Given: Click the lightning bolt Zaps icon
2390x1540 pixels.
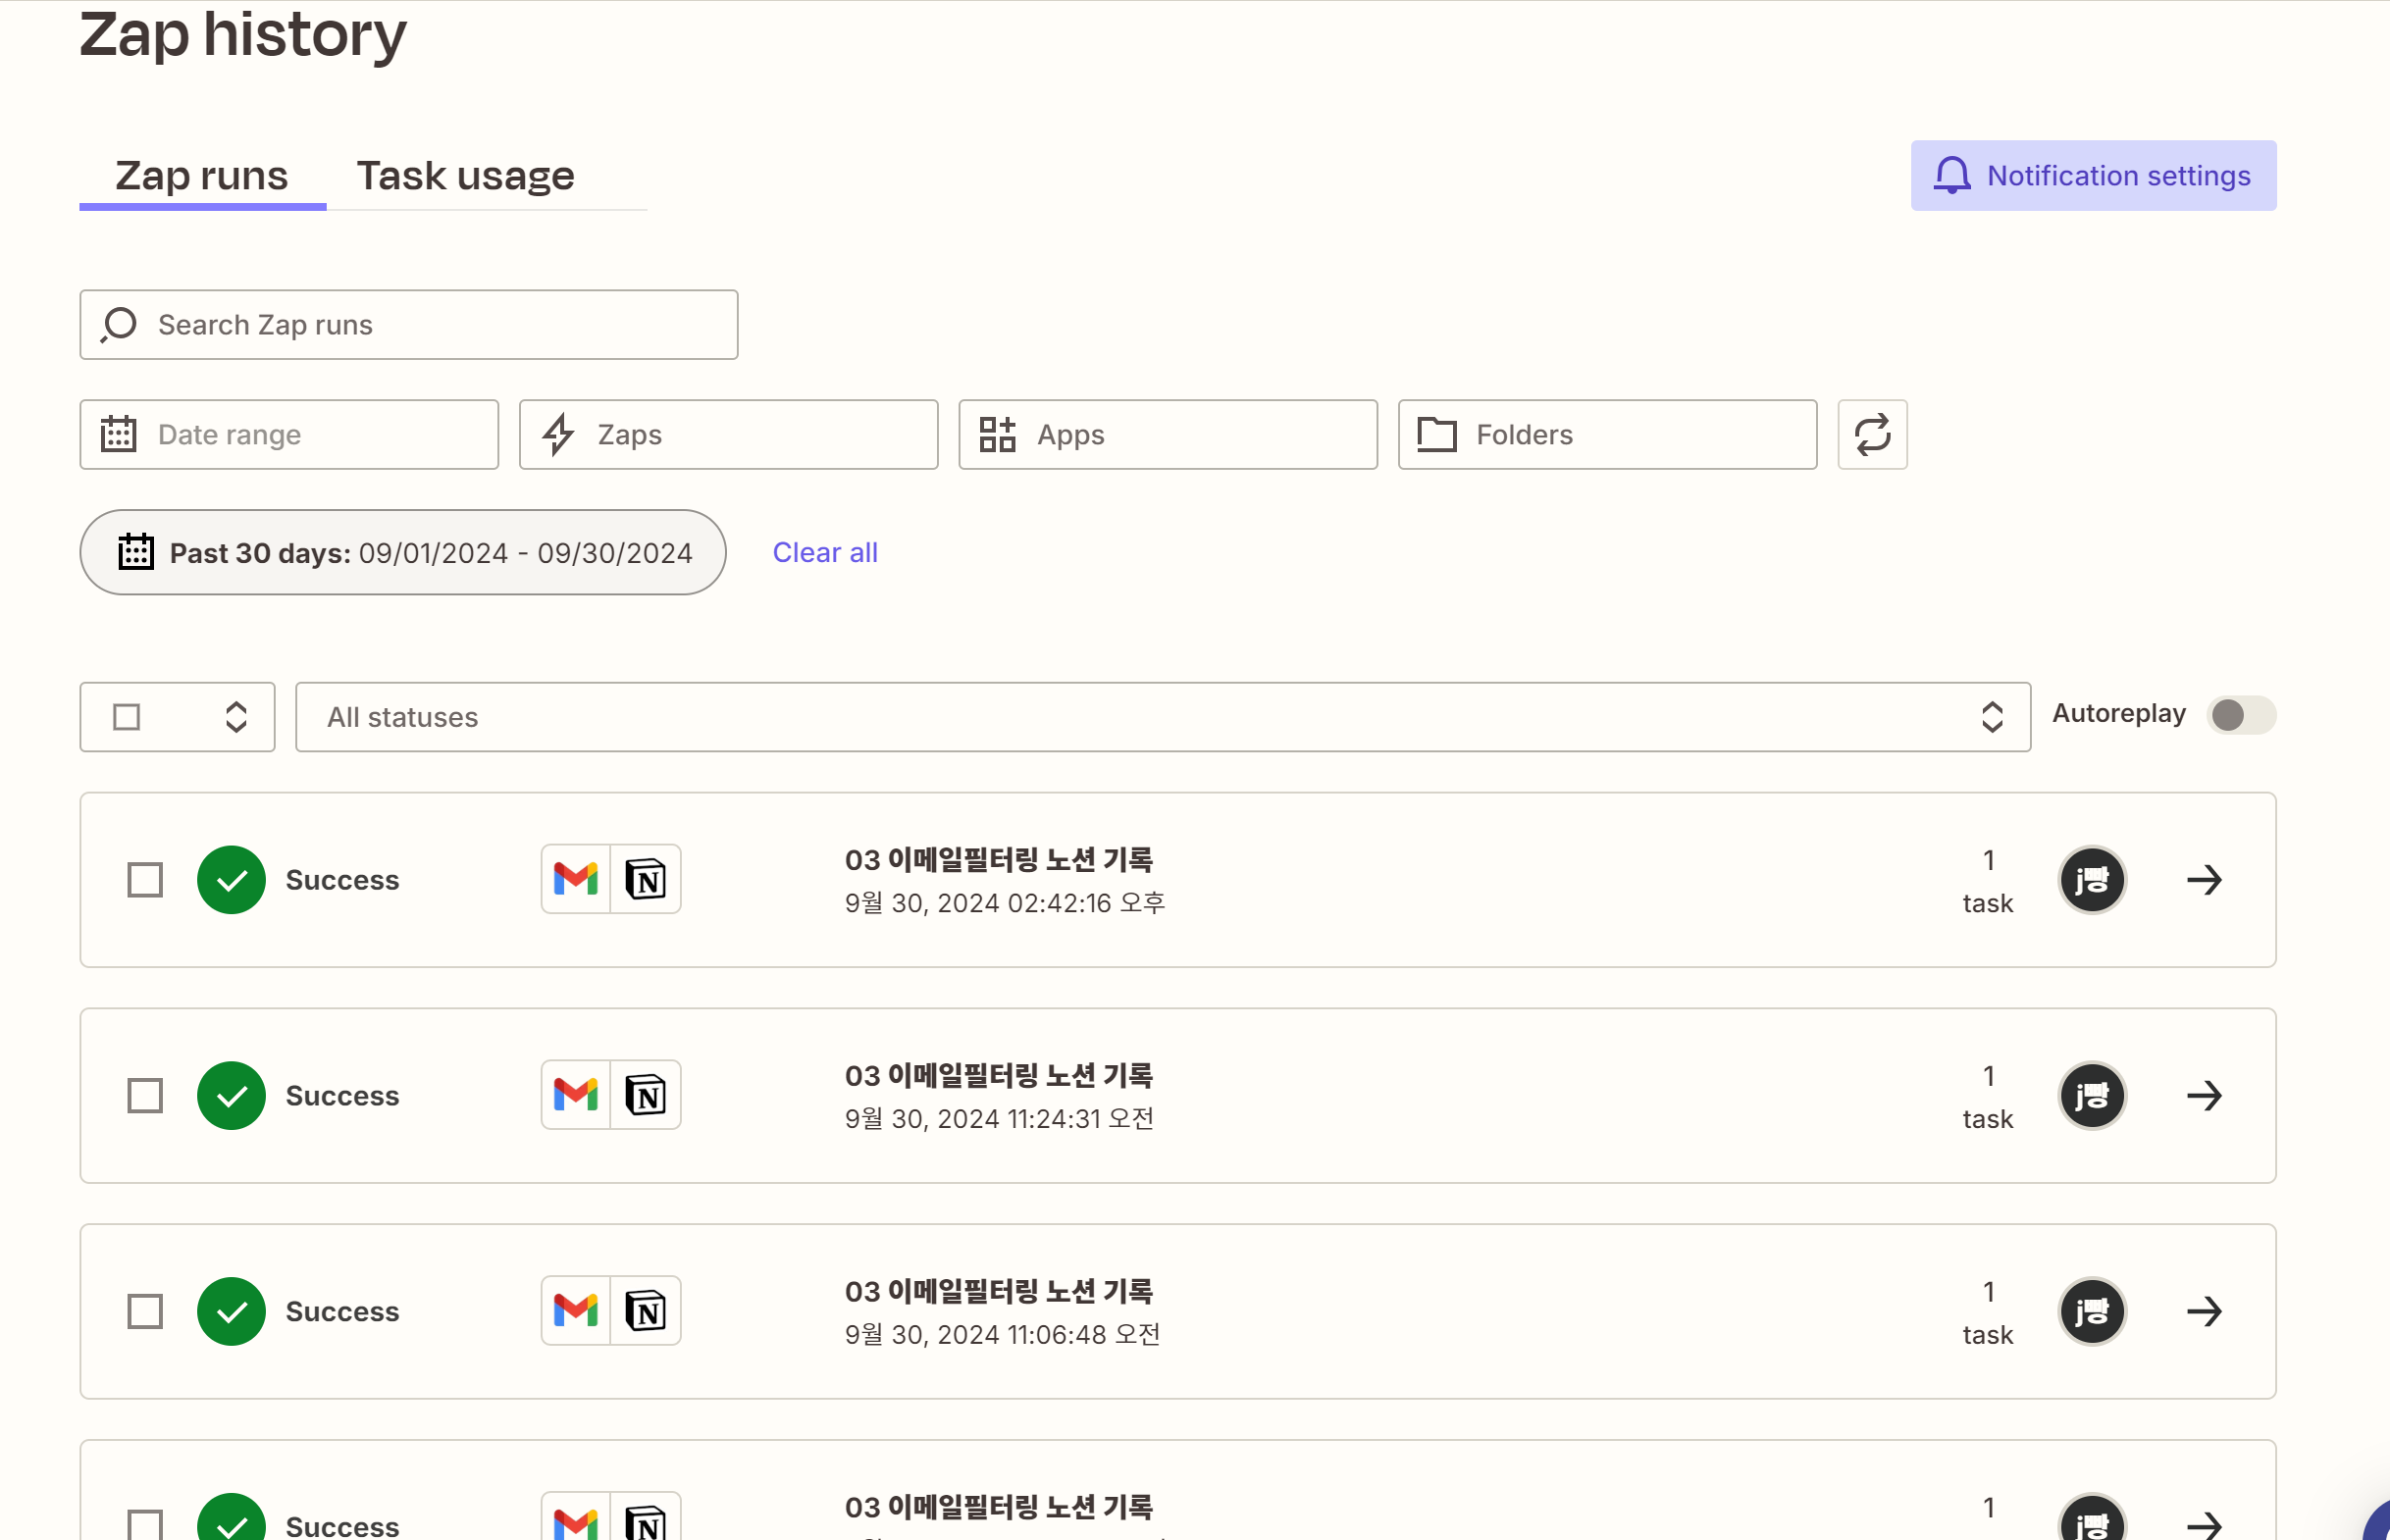Looking at the screenshot, I should [x=558, y=434].
